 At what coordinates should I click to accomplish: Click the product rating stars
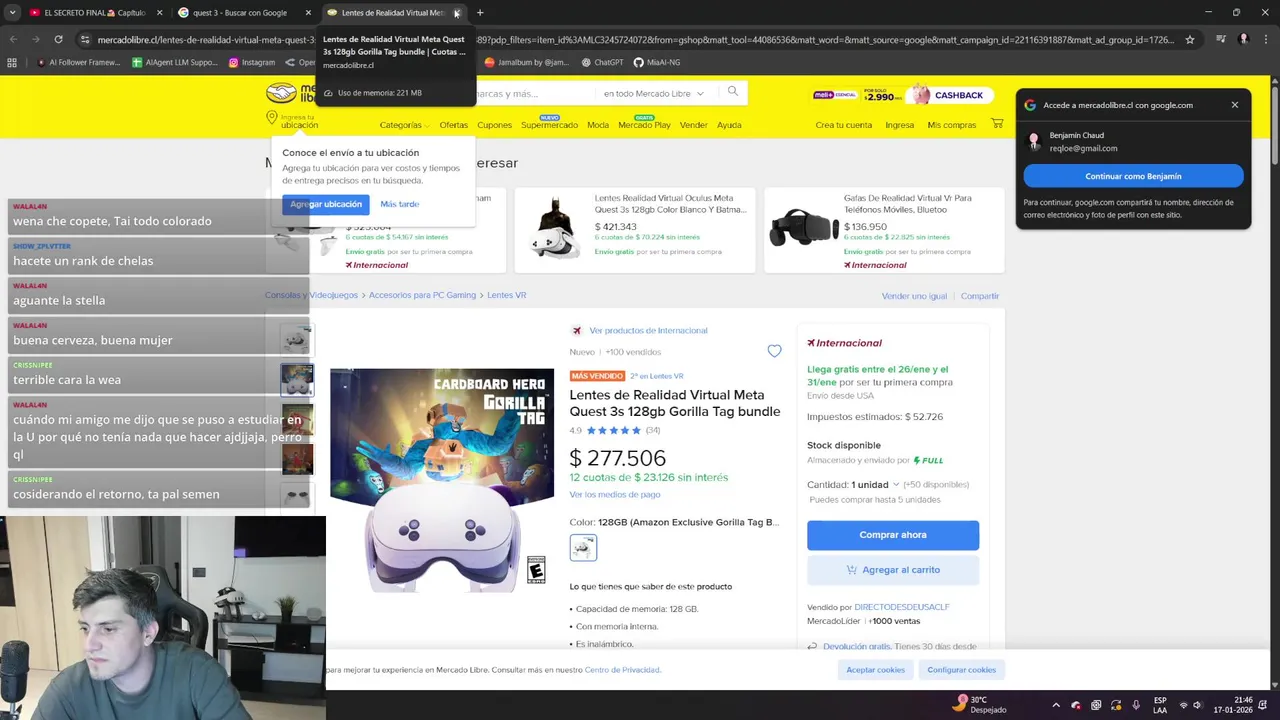[x=614, y=430]
